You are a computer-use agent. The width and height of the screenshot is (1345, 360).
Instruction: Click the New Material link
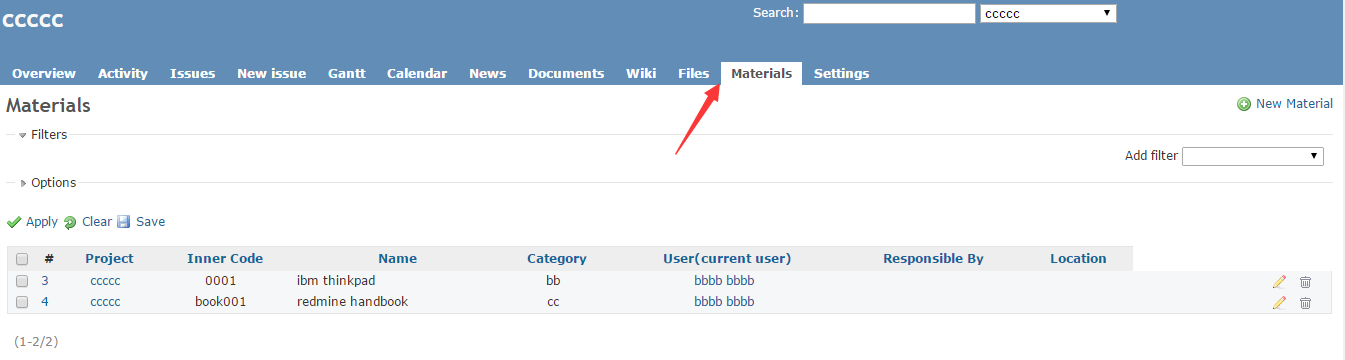[x=1294, y=104]
